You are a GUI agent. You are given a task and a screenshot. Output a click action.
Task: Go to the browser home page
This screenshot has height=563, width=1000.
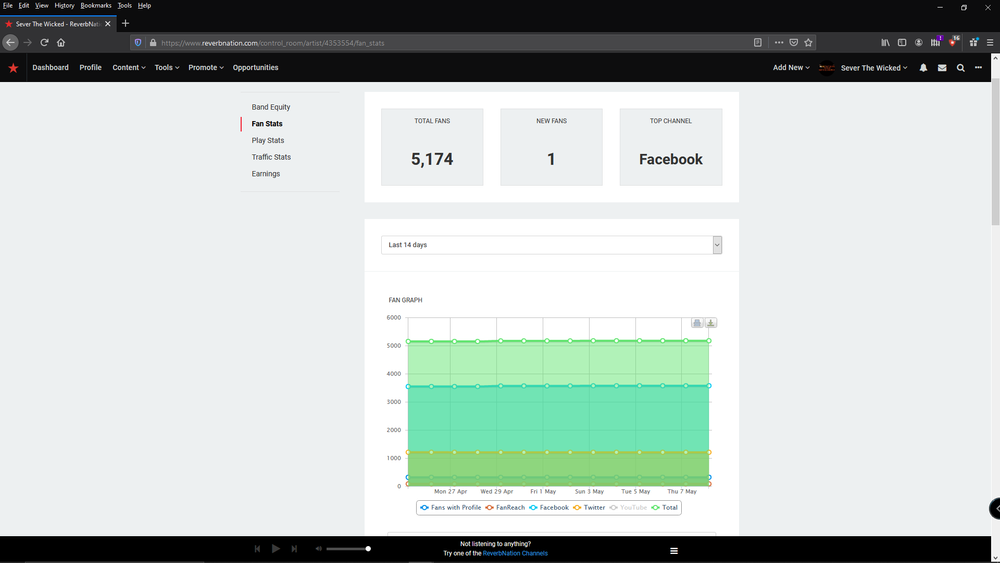(x=61, y=43)
